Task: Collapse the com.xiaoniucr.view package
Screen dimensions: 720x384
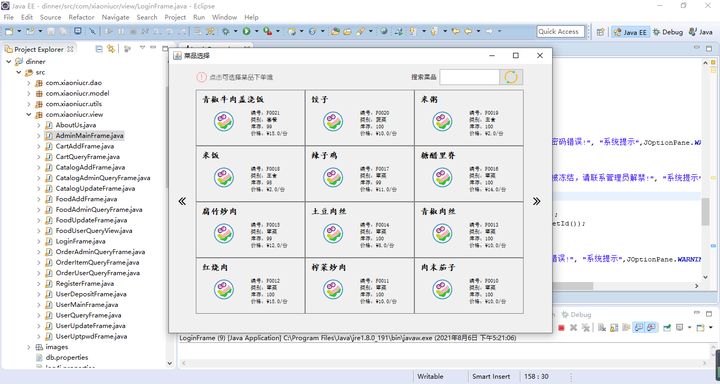Action: pyautogui.click(x=29, y=114)
